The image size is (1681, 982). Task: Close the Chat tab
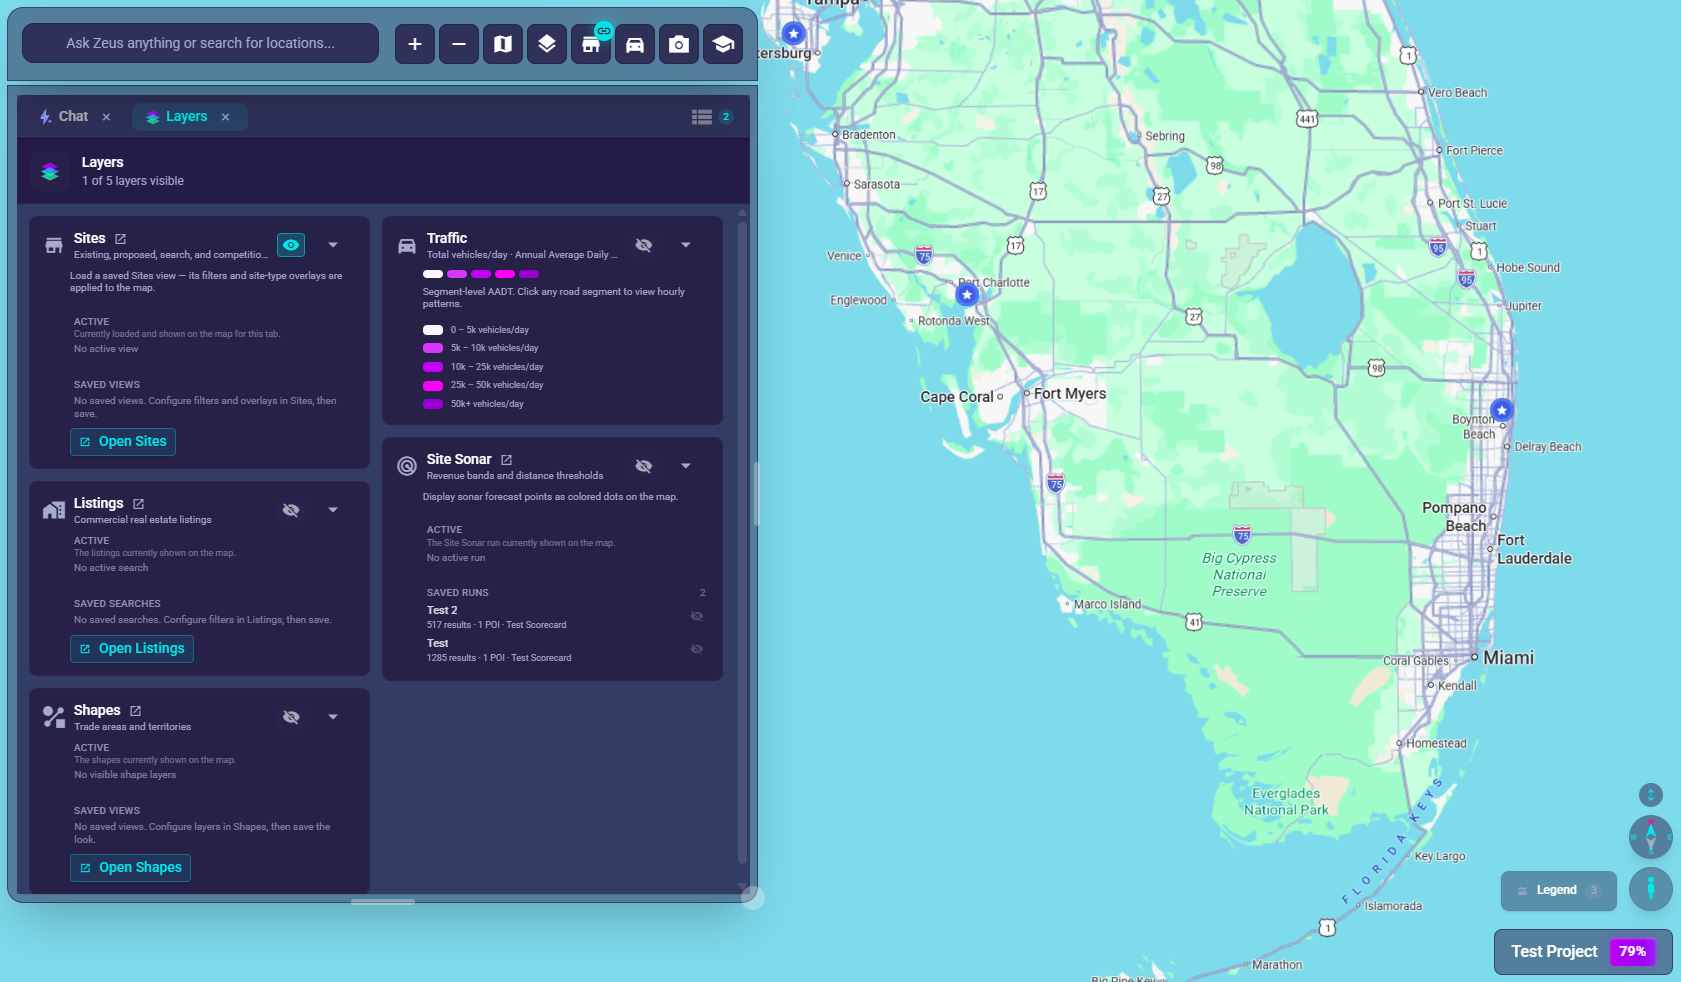[x=106, y=117]
